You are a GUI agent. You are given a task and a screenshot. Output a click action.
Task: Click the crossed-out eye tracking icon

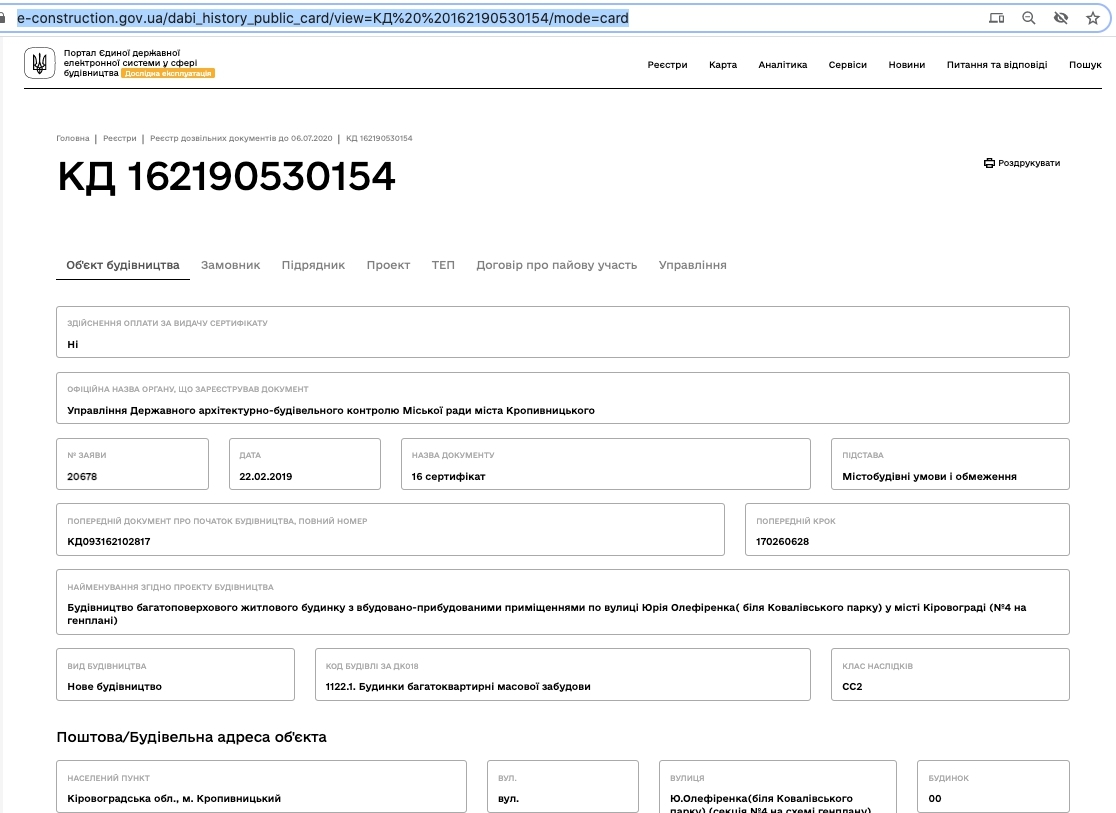[1060, 19]
